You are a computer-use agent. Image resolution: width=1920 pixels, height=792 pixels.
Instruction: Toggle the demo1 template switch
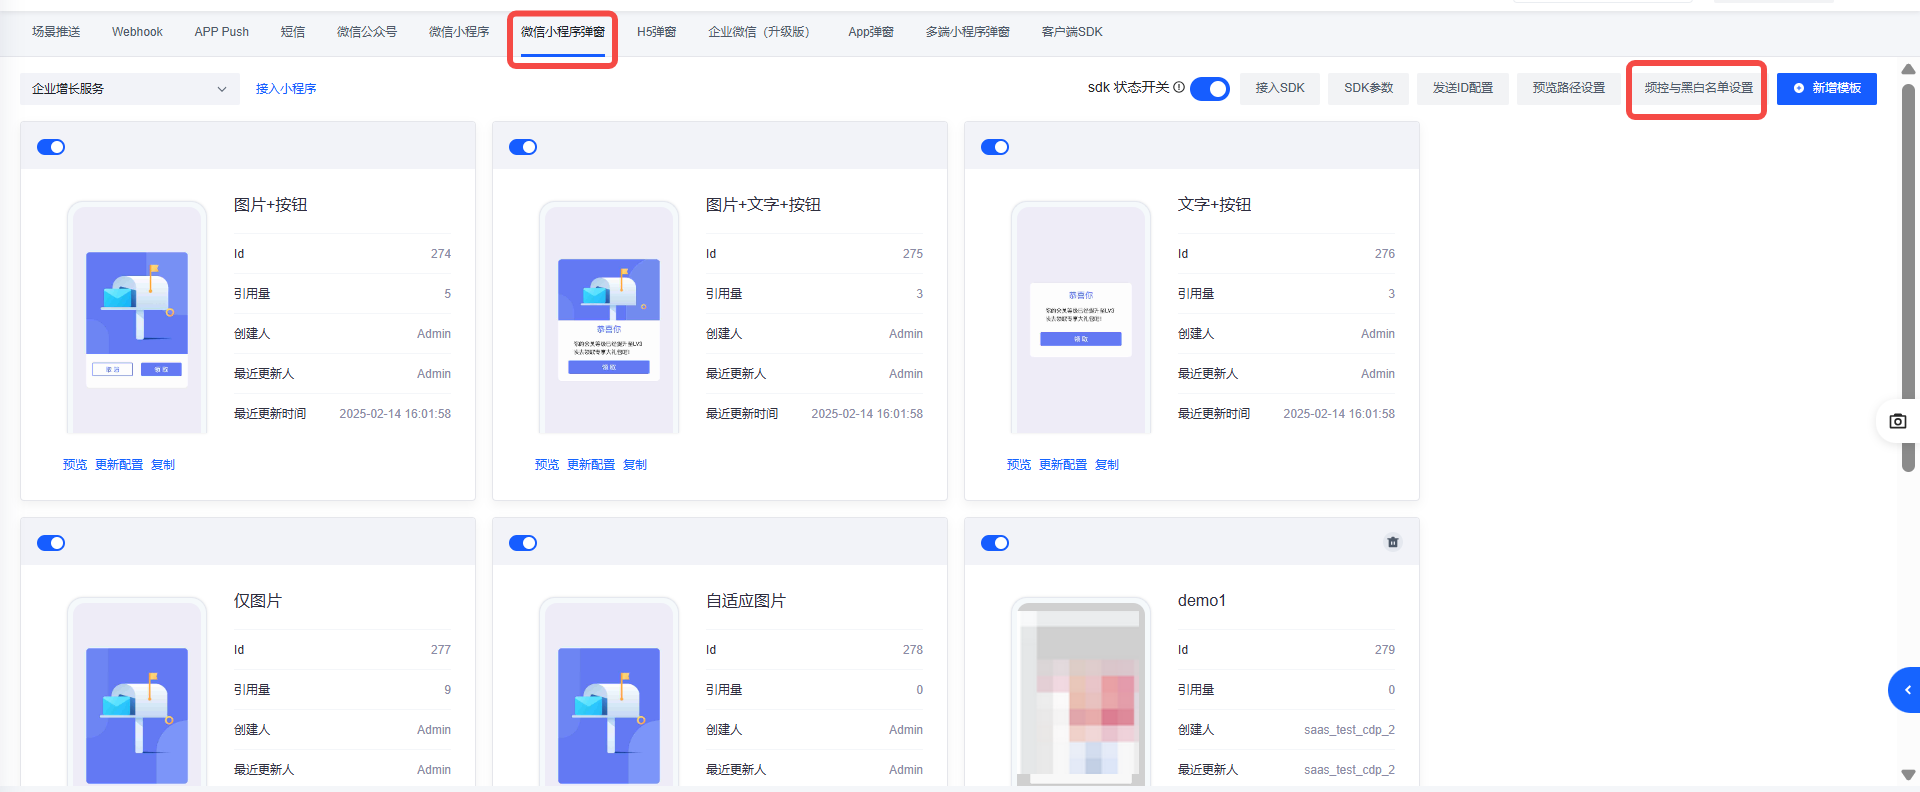pyautogui.click(x=995, y=543)
